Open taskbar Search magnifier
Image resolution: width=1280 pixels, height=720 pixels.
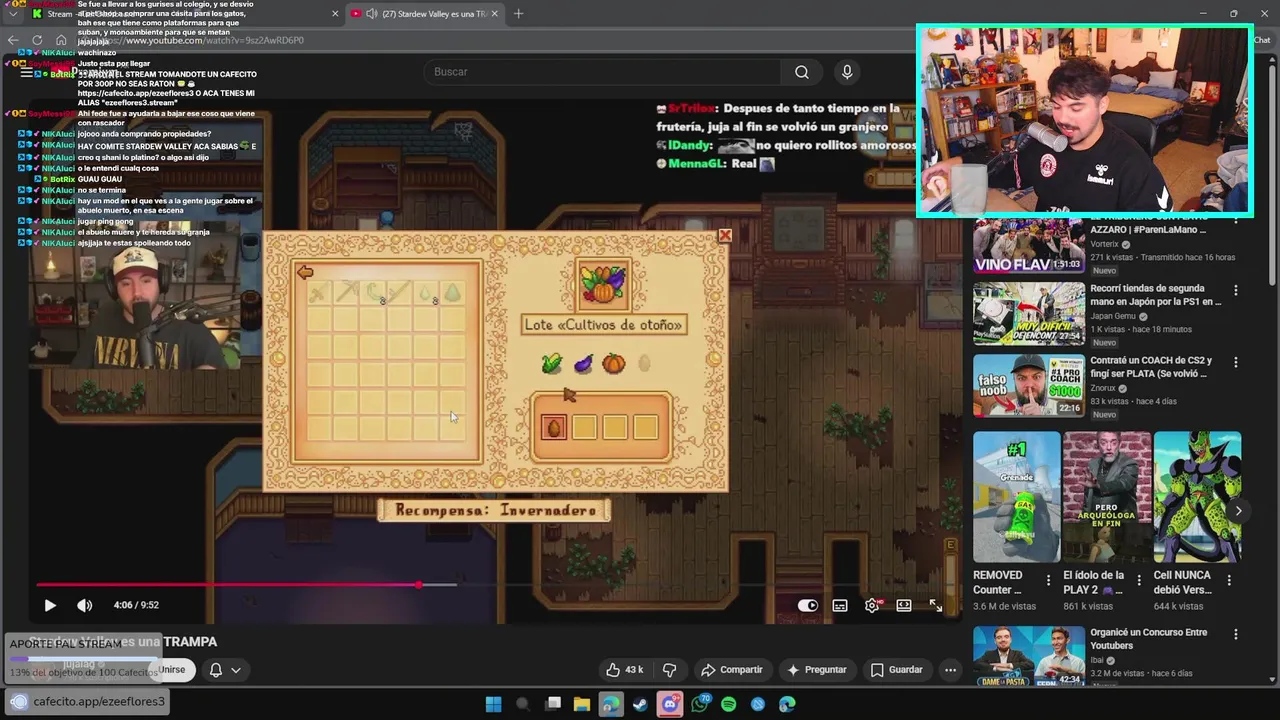pos(523,704)
